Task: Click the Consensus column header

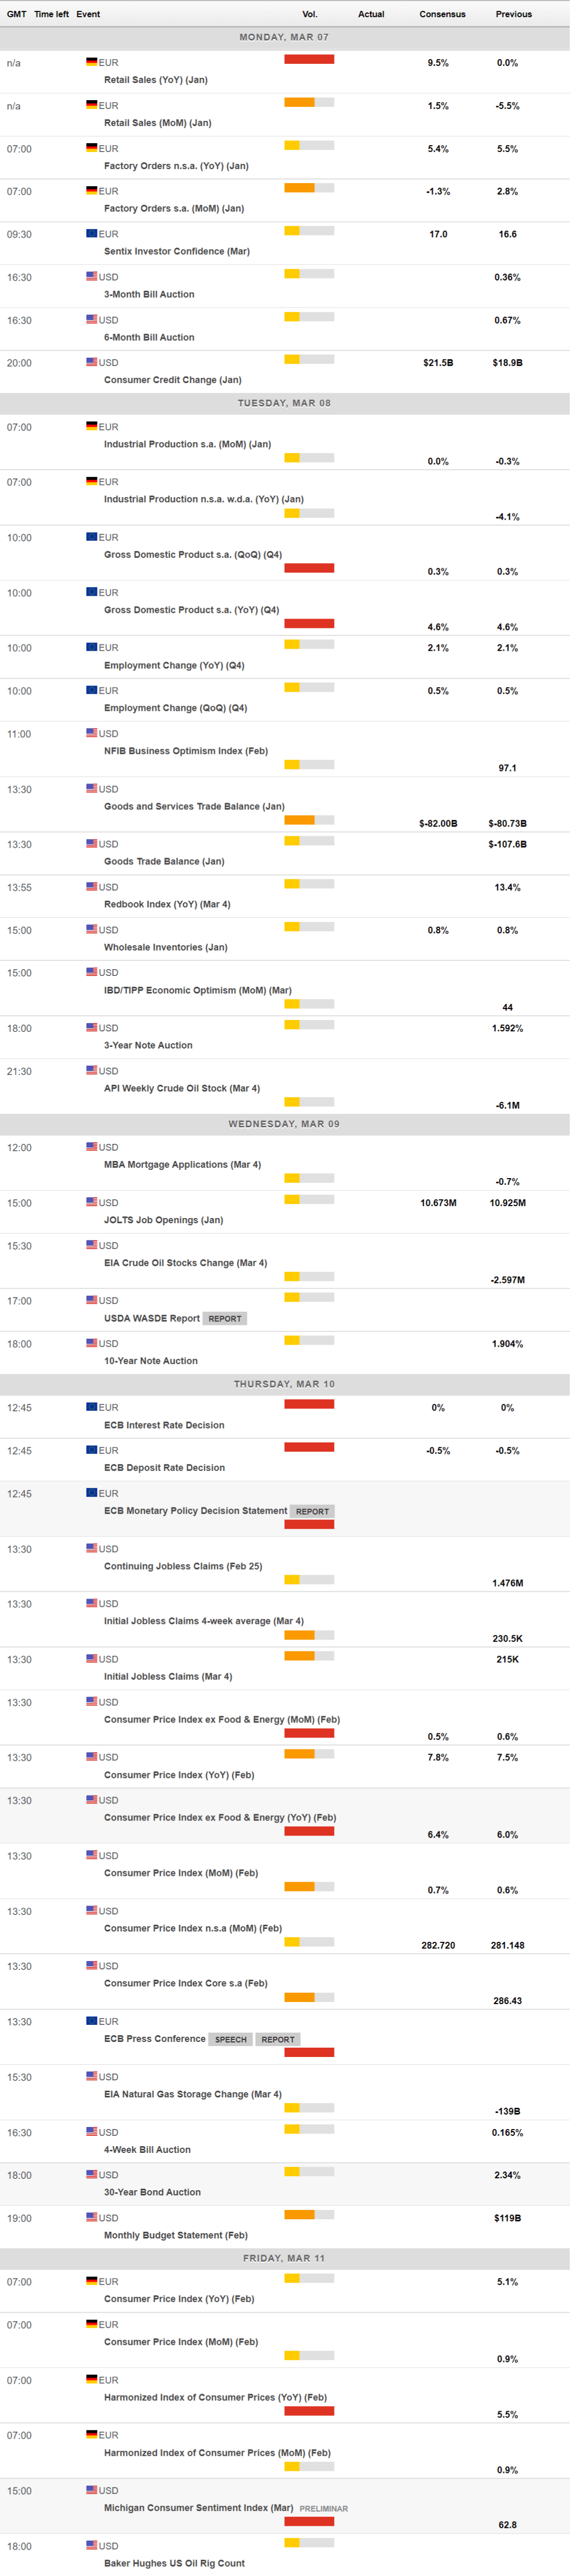Action: (x=442, y=14)
